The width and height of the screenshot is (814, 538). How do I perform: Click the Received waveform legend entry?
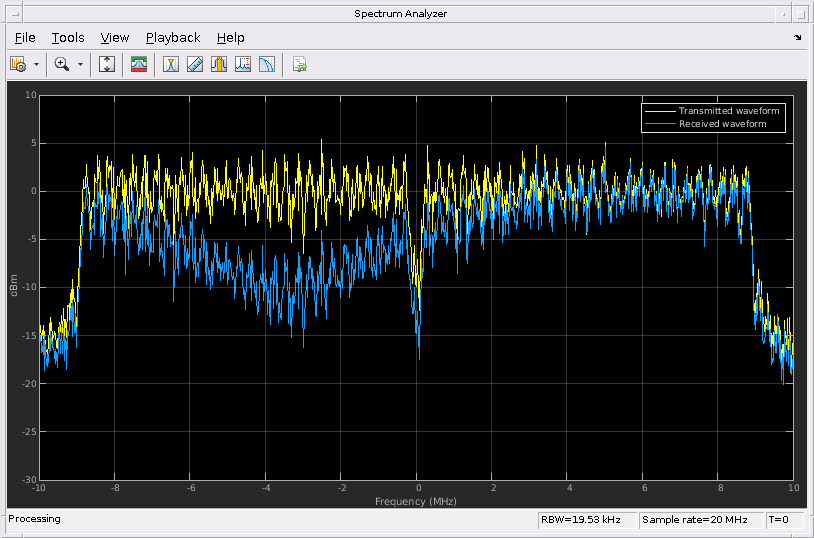pyautogui.click(x=722, y=124)
